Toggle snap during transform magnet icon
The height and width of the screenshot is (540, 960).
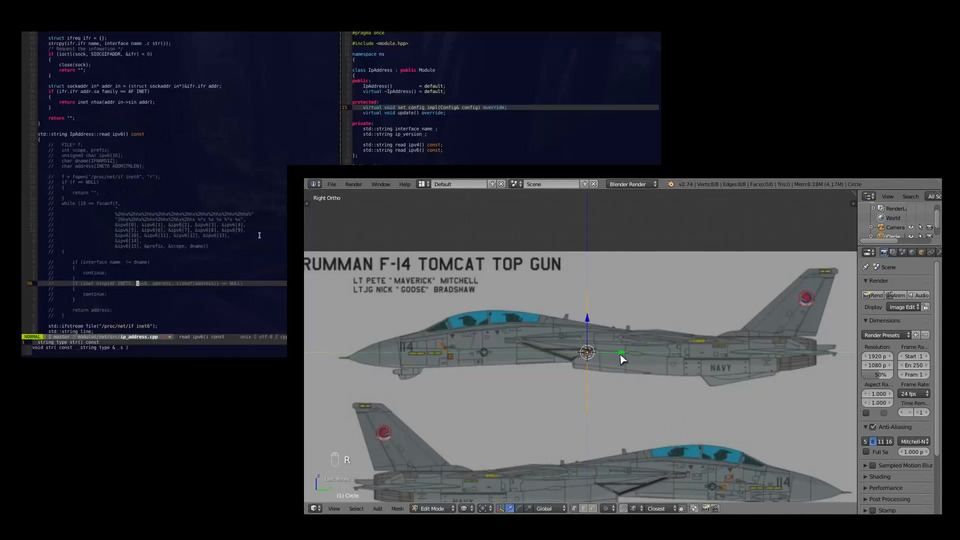pyautogui.click(x=623, y=508)
